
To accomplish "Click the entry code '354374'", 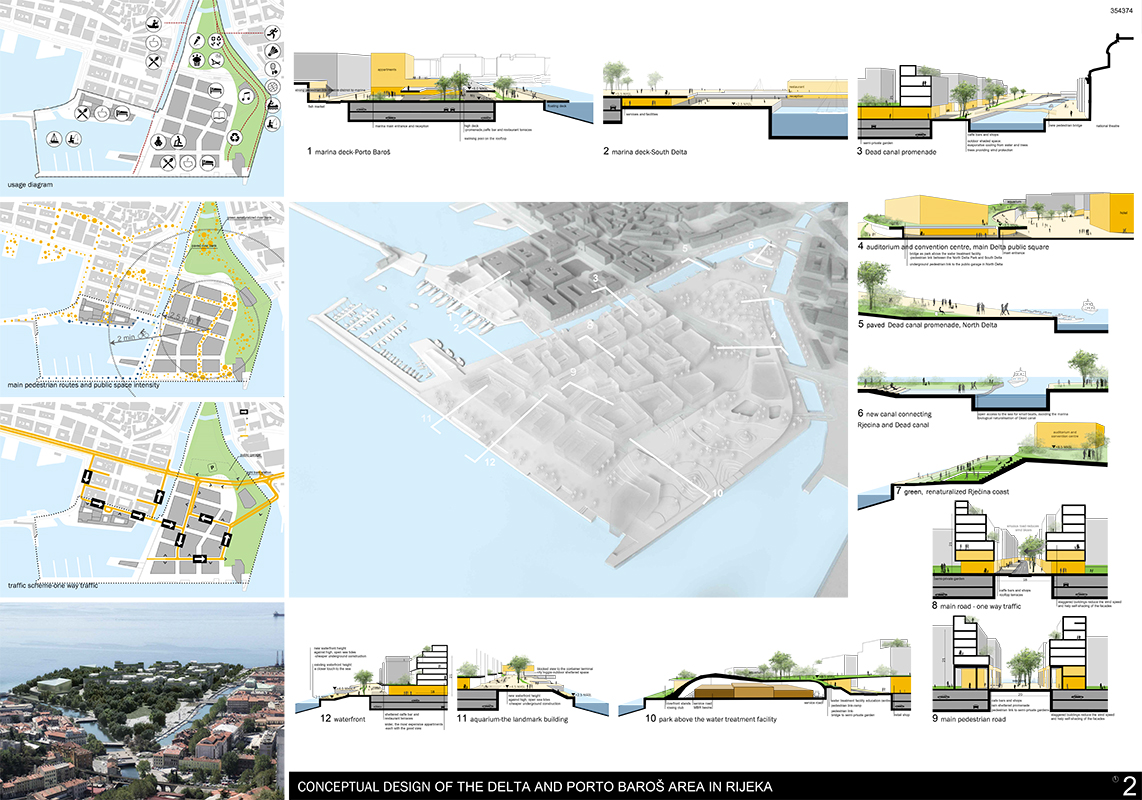I will point(1122,11).
